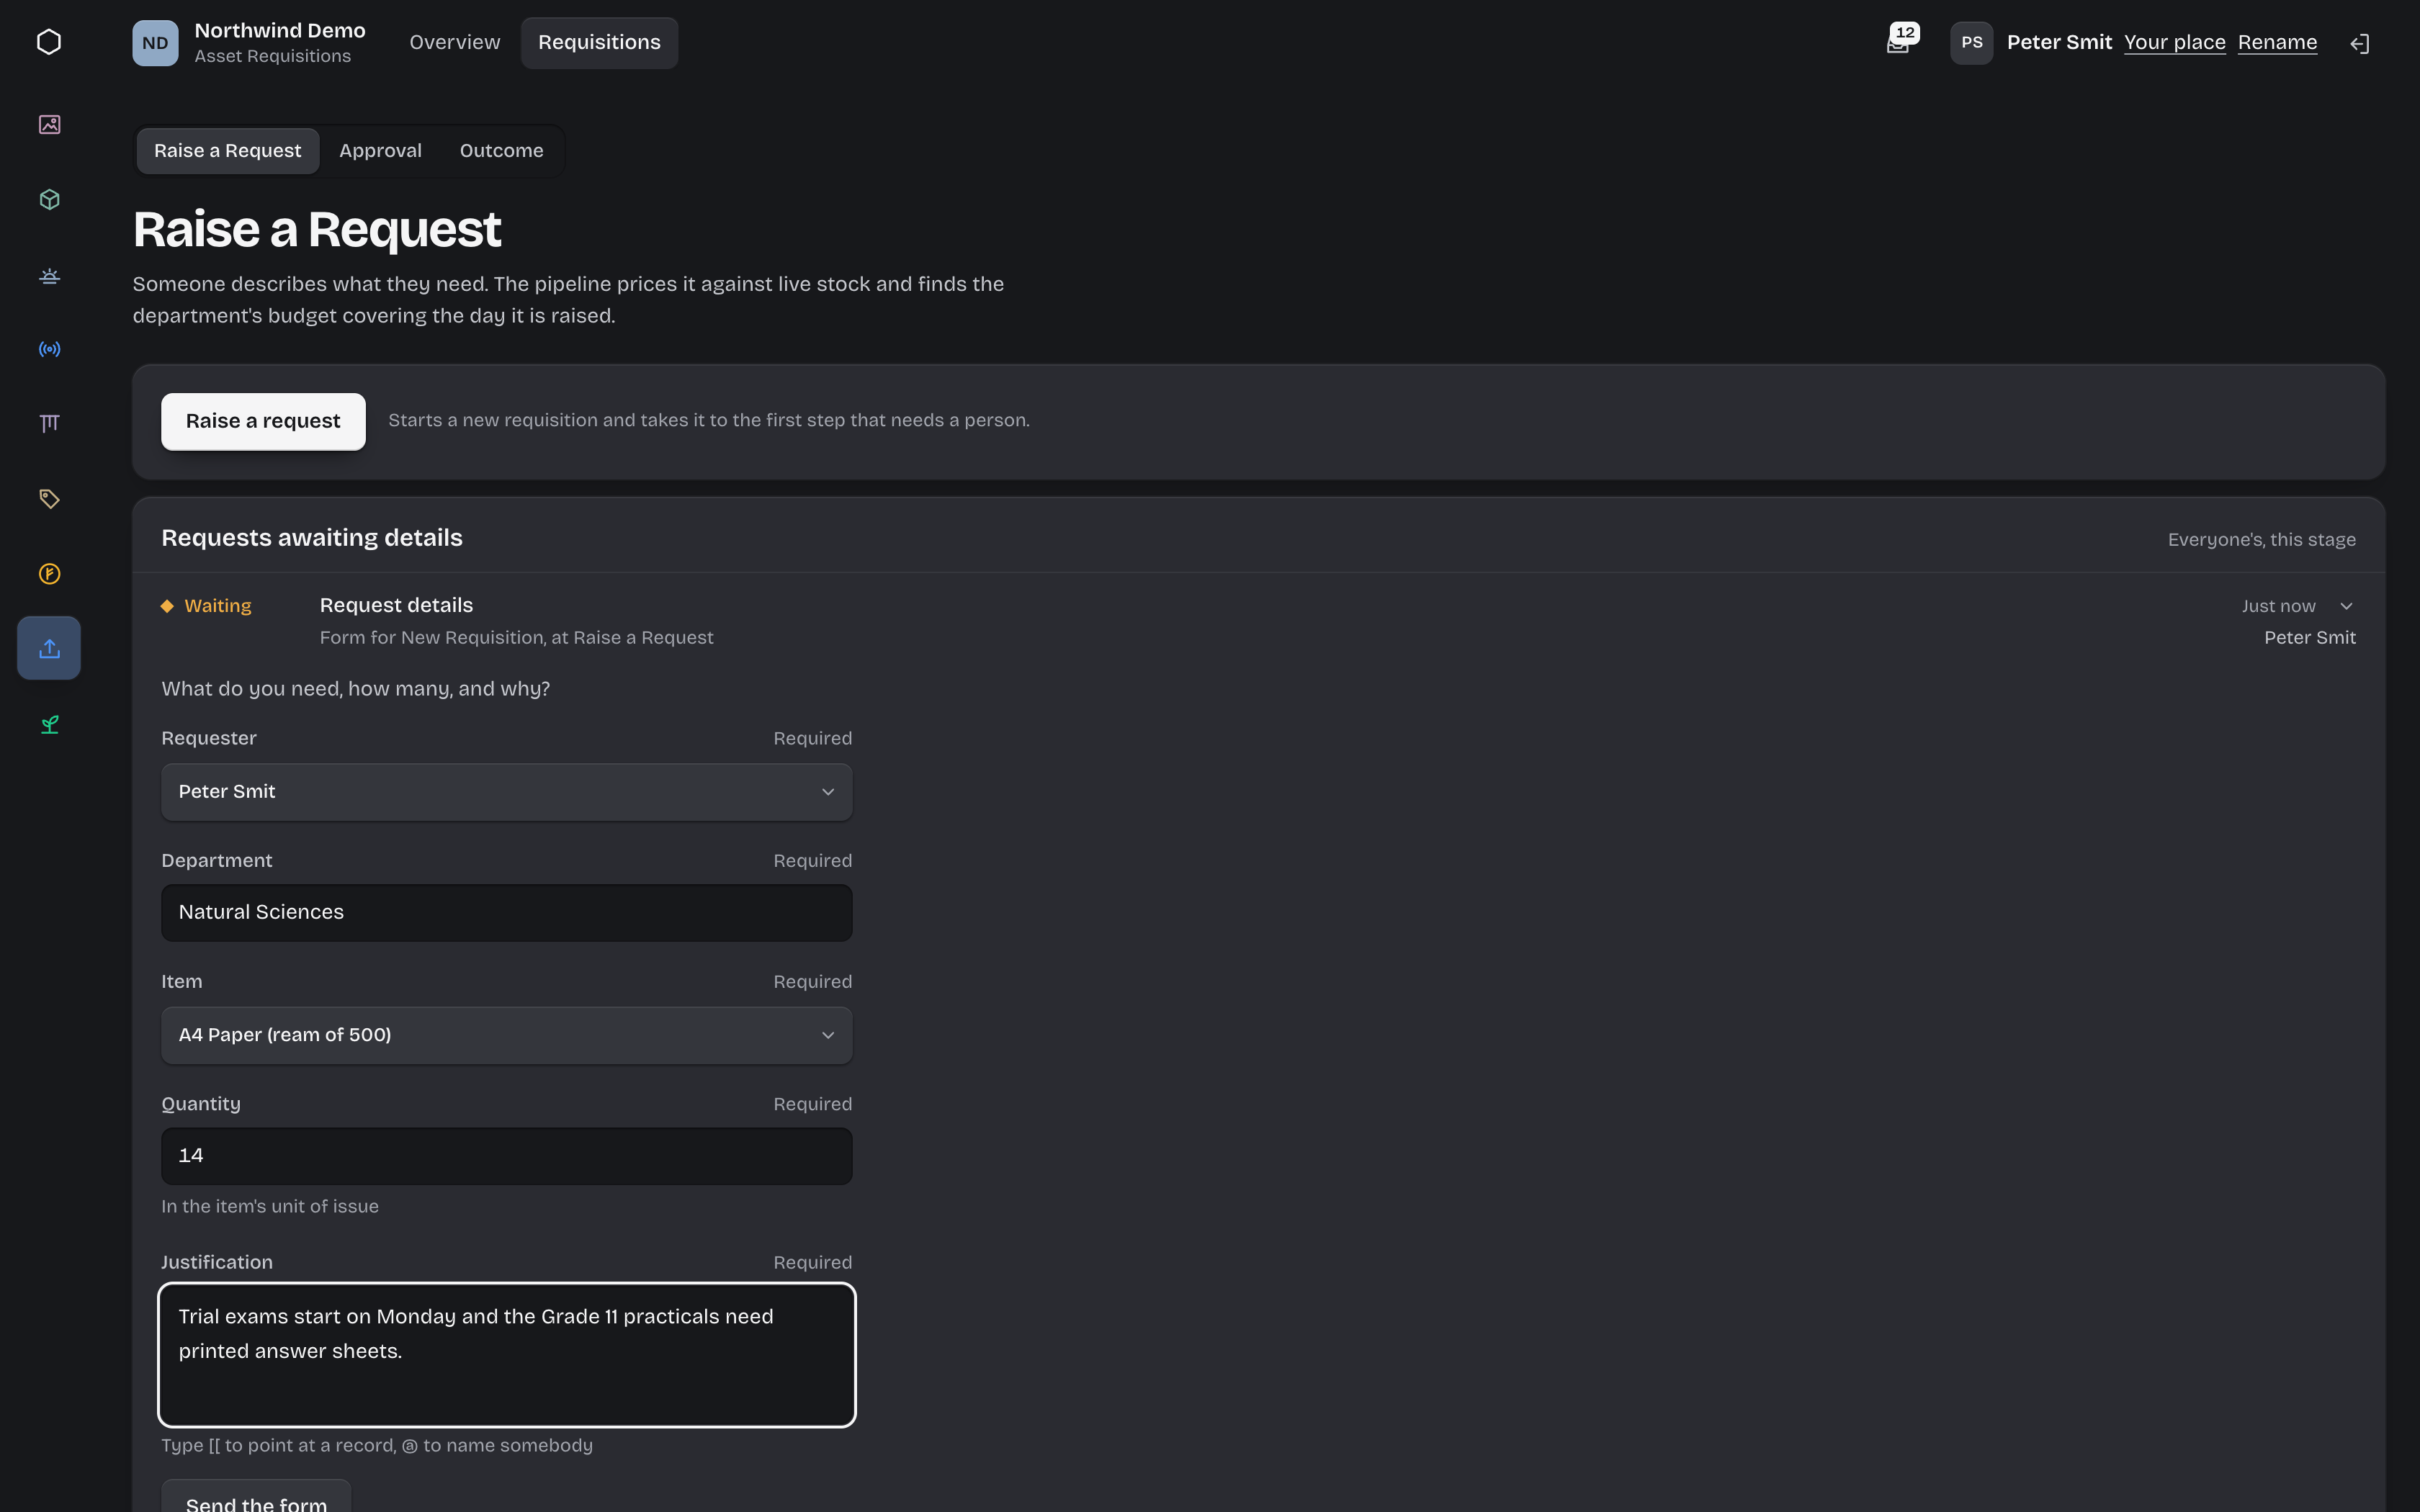
Task: Open the purple gate icon in sidebar
Action: coord(49,424)
